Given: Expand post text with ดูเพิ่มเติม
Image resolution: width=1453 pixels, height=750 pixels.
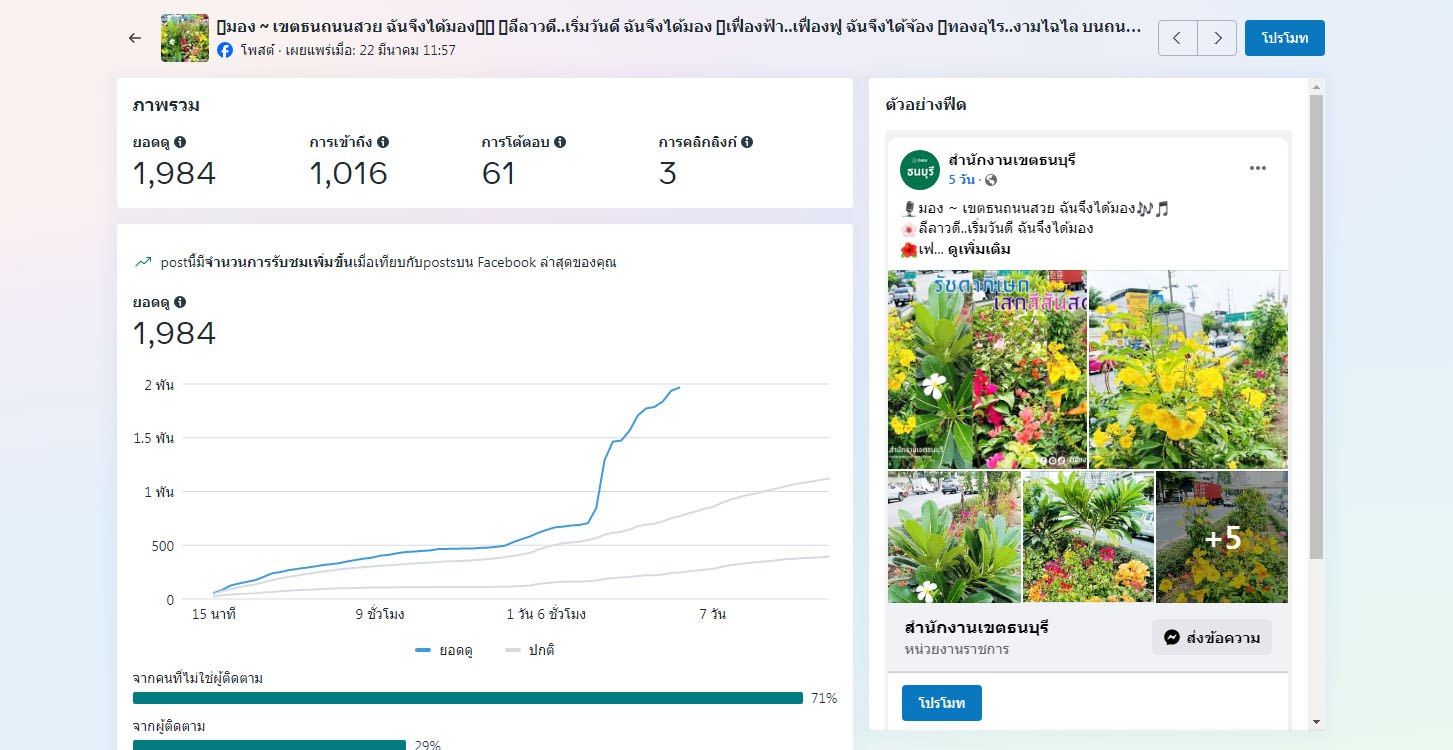Looking at the screenshot, I should [x=979, y=249].
